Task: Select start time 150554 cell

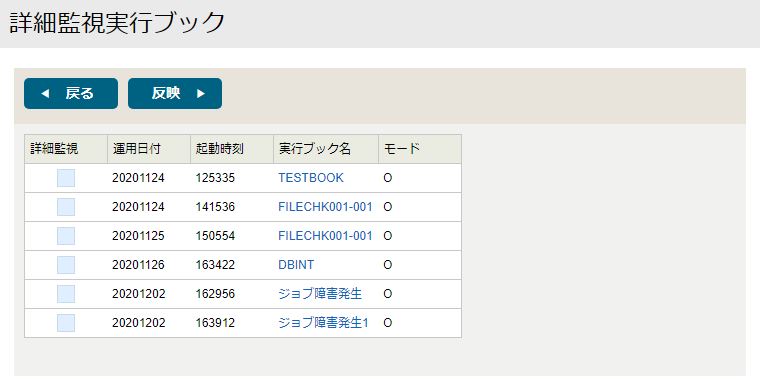Action: [x=215, y=236]
